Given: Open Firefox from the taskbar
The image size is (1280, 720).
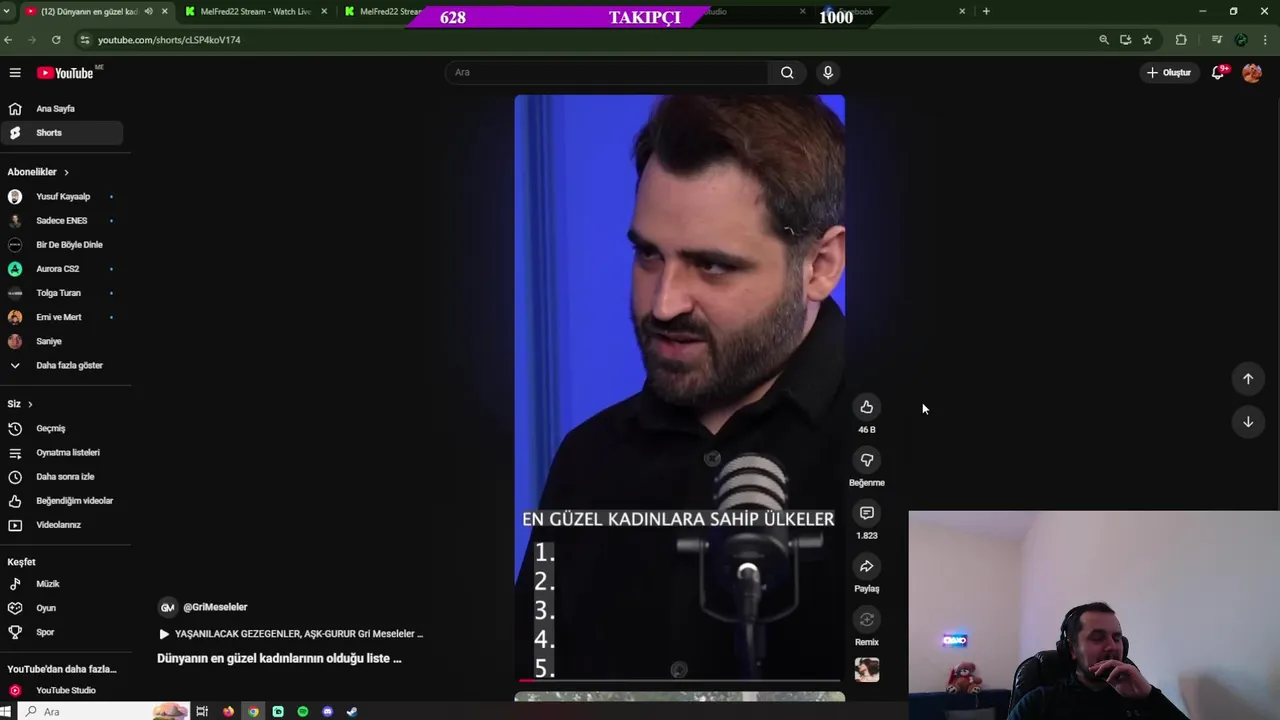Looking at the screenshot, I should pyautogui.click(x=228, y=712).
